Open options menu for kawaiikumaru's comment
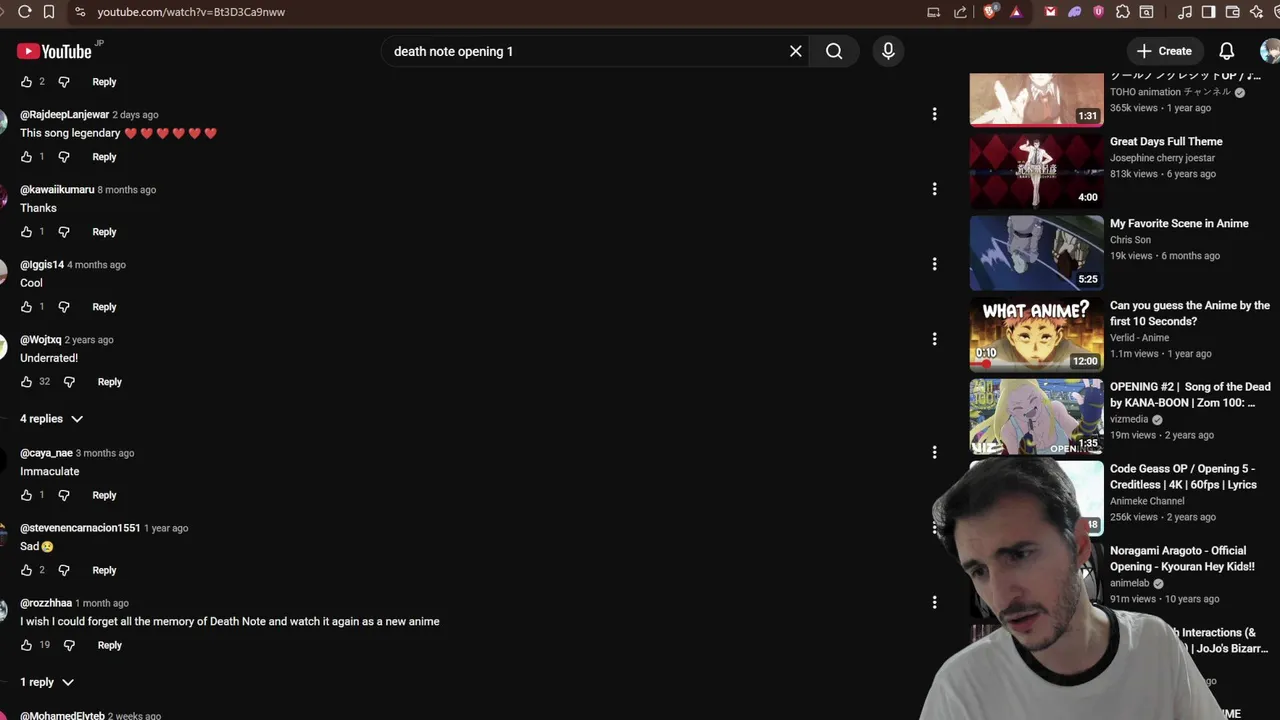Viewport: 1280px width, 720px height. (x=934, y=189)
